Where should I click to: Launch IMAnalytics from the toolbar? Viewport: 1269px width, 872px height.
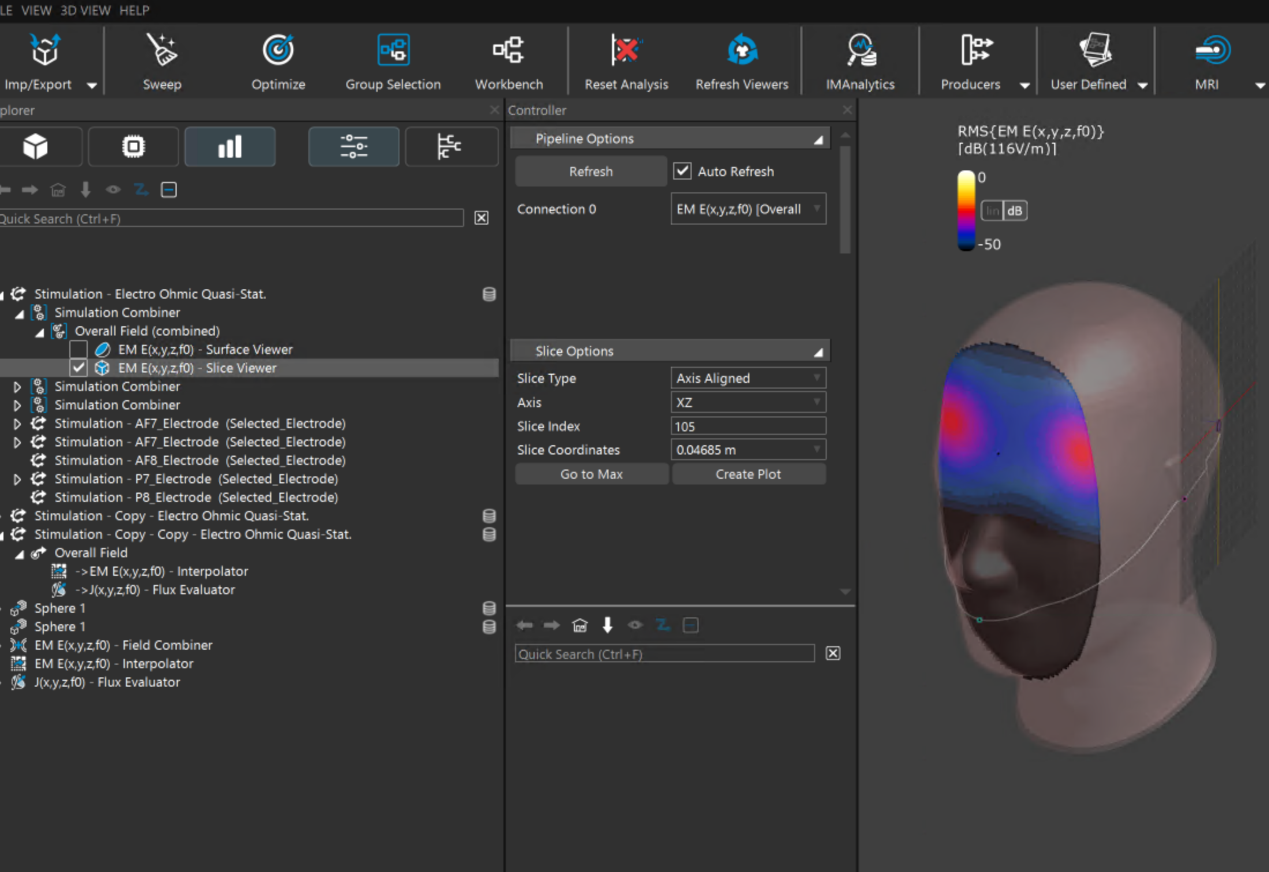click(860, 50)
